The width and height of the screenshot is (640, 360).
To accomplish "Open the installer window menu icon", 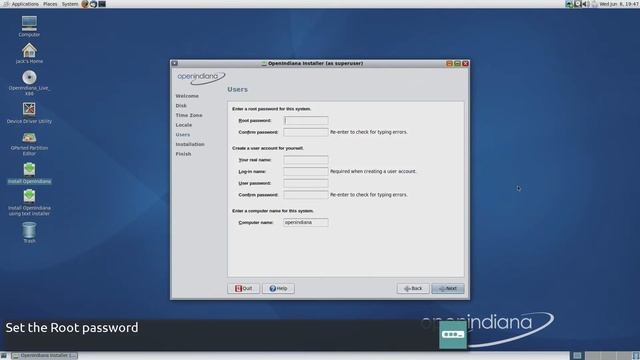I will (175, 63).
